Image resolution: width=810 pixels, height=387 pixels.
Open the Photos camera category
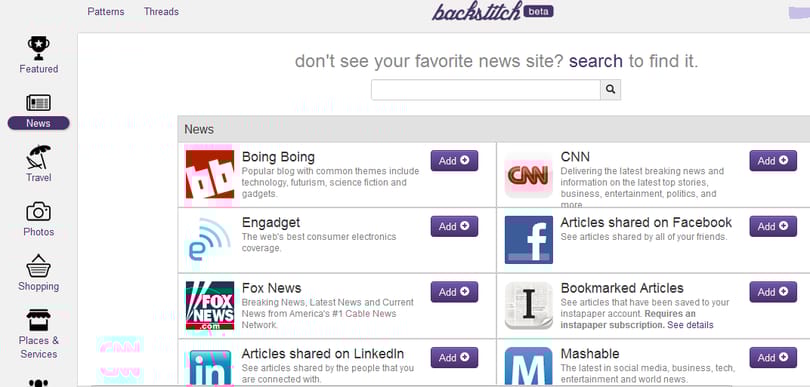tap(39, 219)
